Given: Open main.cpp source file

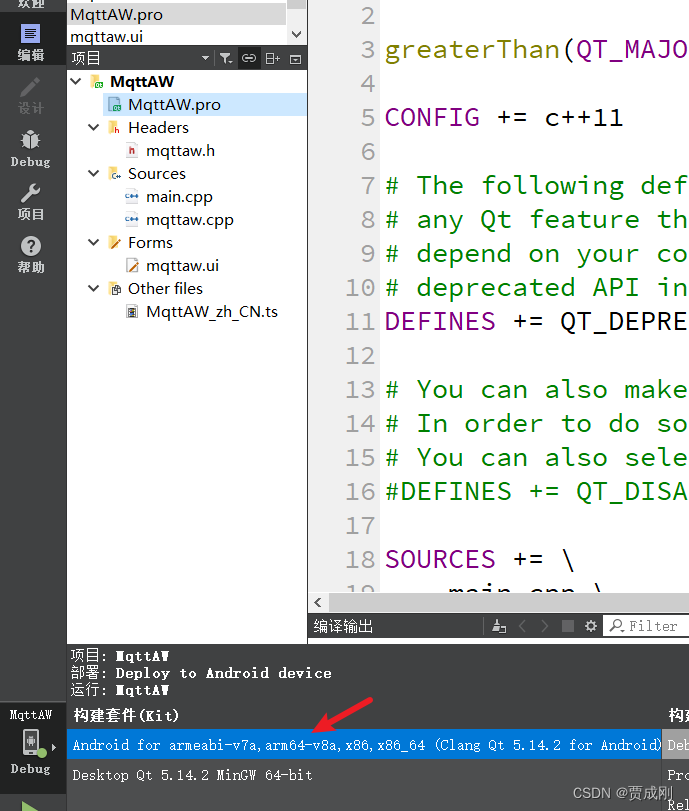Looking at the screenshot, I should click(x=179, y=197).
